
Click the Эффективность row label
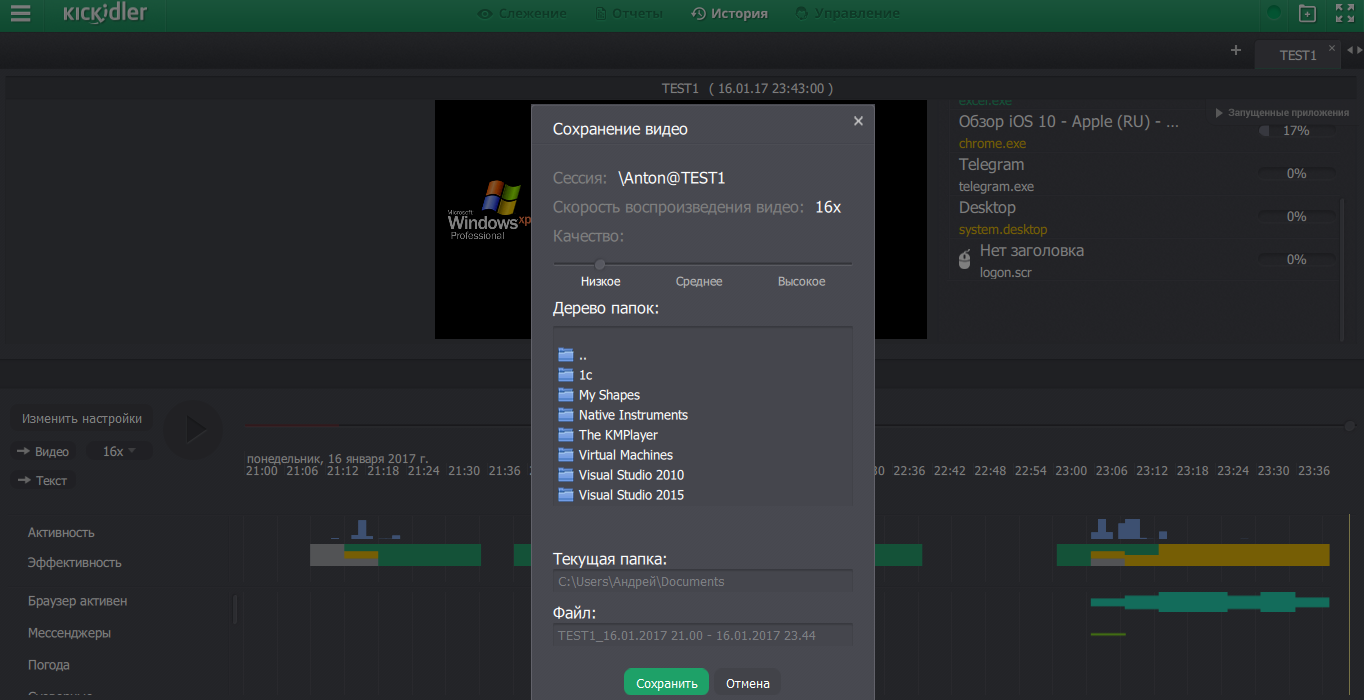[x=75, y=563]
